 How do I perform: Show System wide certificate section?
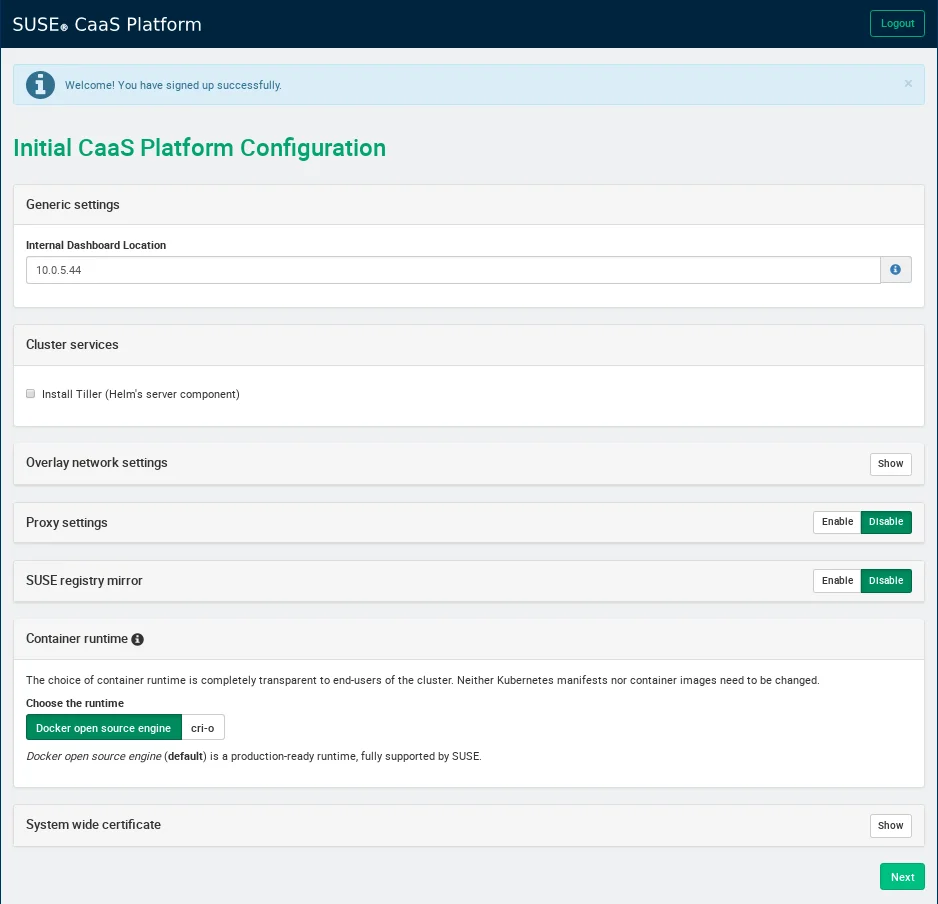tap(890, 826)
